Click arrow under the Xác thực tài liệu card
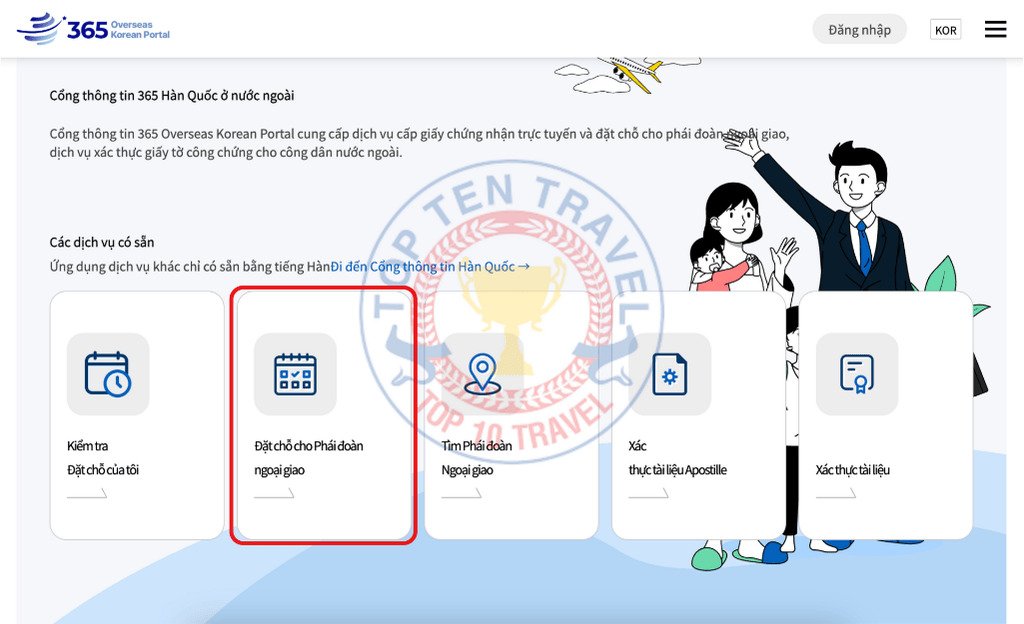The height and width of the screenshot is (624, 1024). [836, 493]
